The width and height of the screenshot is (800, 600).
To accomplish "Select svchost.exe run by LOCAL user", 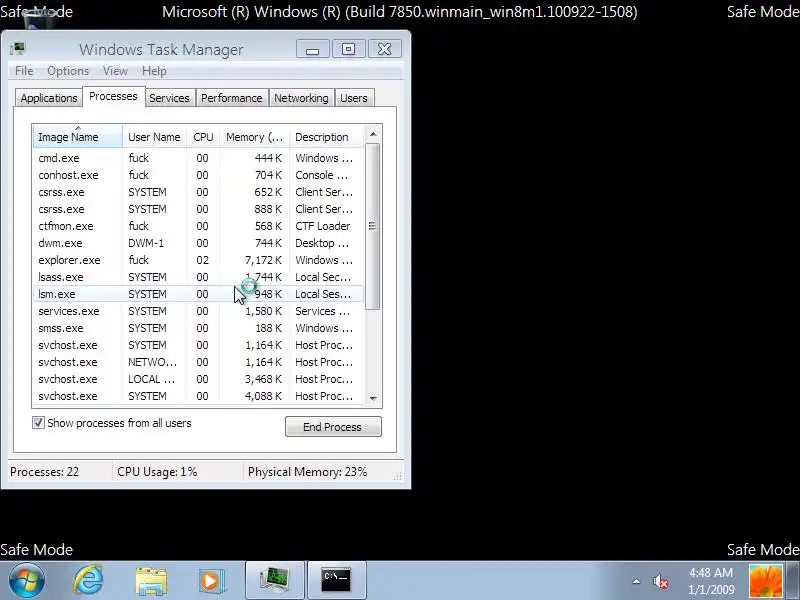I will point(199,379).
